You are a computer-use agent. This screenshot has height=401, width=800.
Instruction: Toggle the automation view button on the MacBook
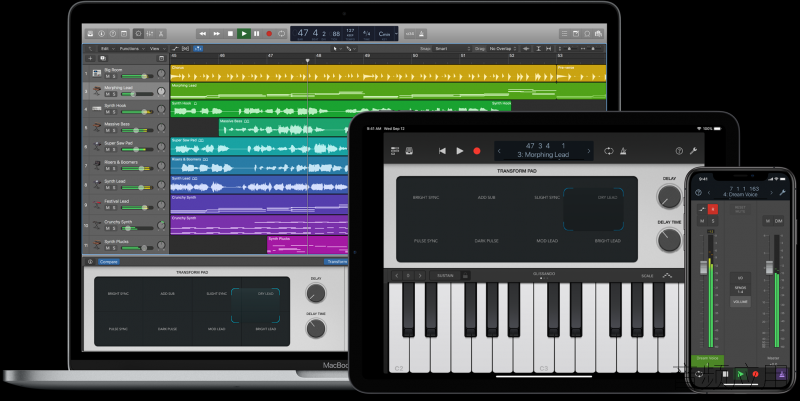(176, 48)
